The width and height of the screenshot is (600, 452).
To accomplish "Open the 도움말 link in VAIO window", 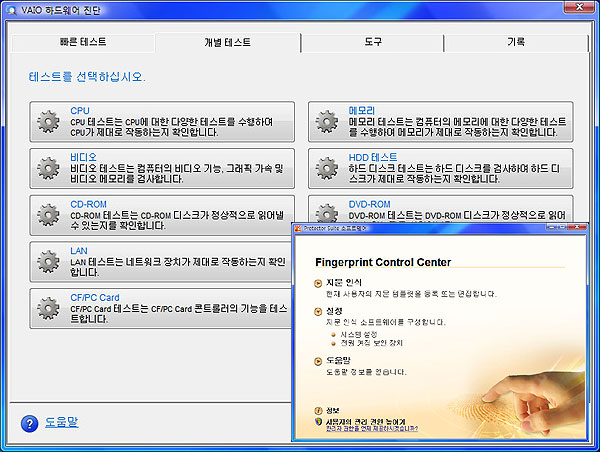I will [62, 422].
